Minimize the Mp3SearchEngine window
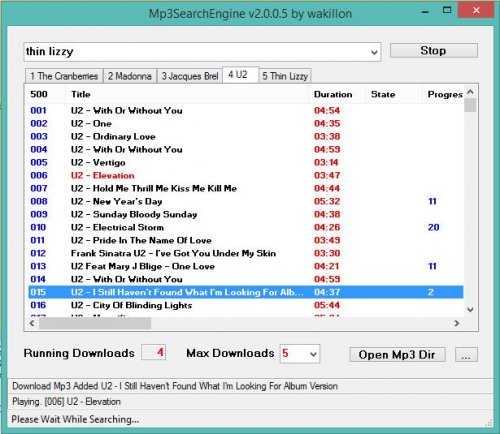500x434 pixels. point(425,11)
